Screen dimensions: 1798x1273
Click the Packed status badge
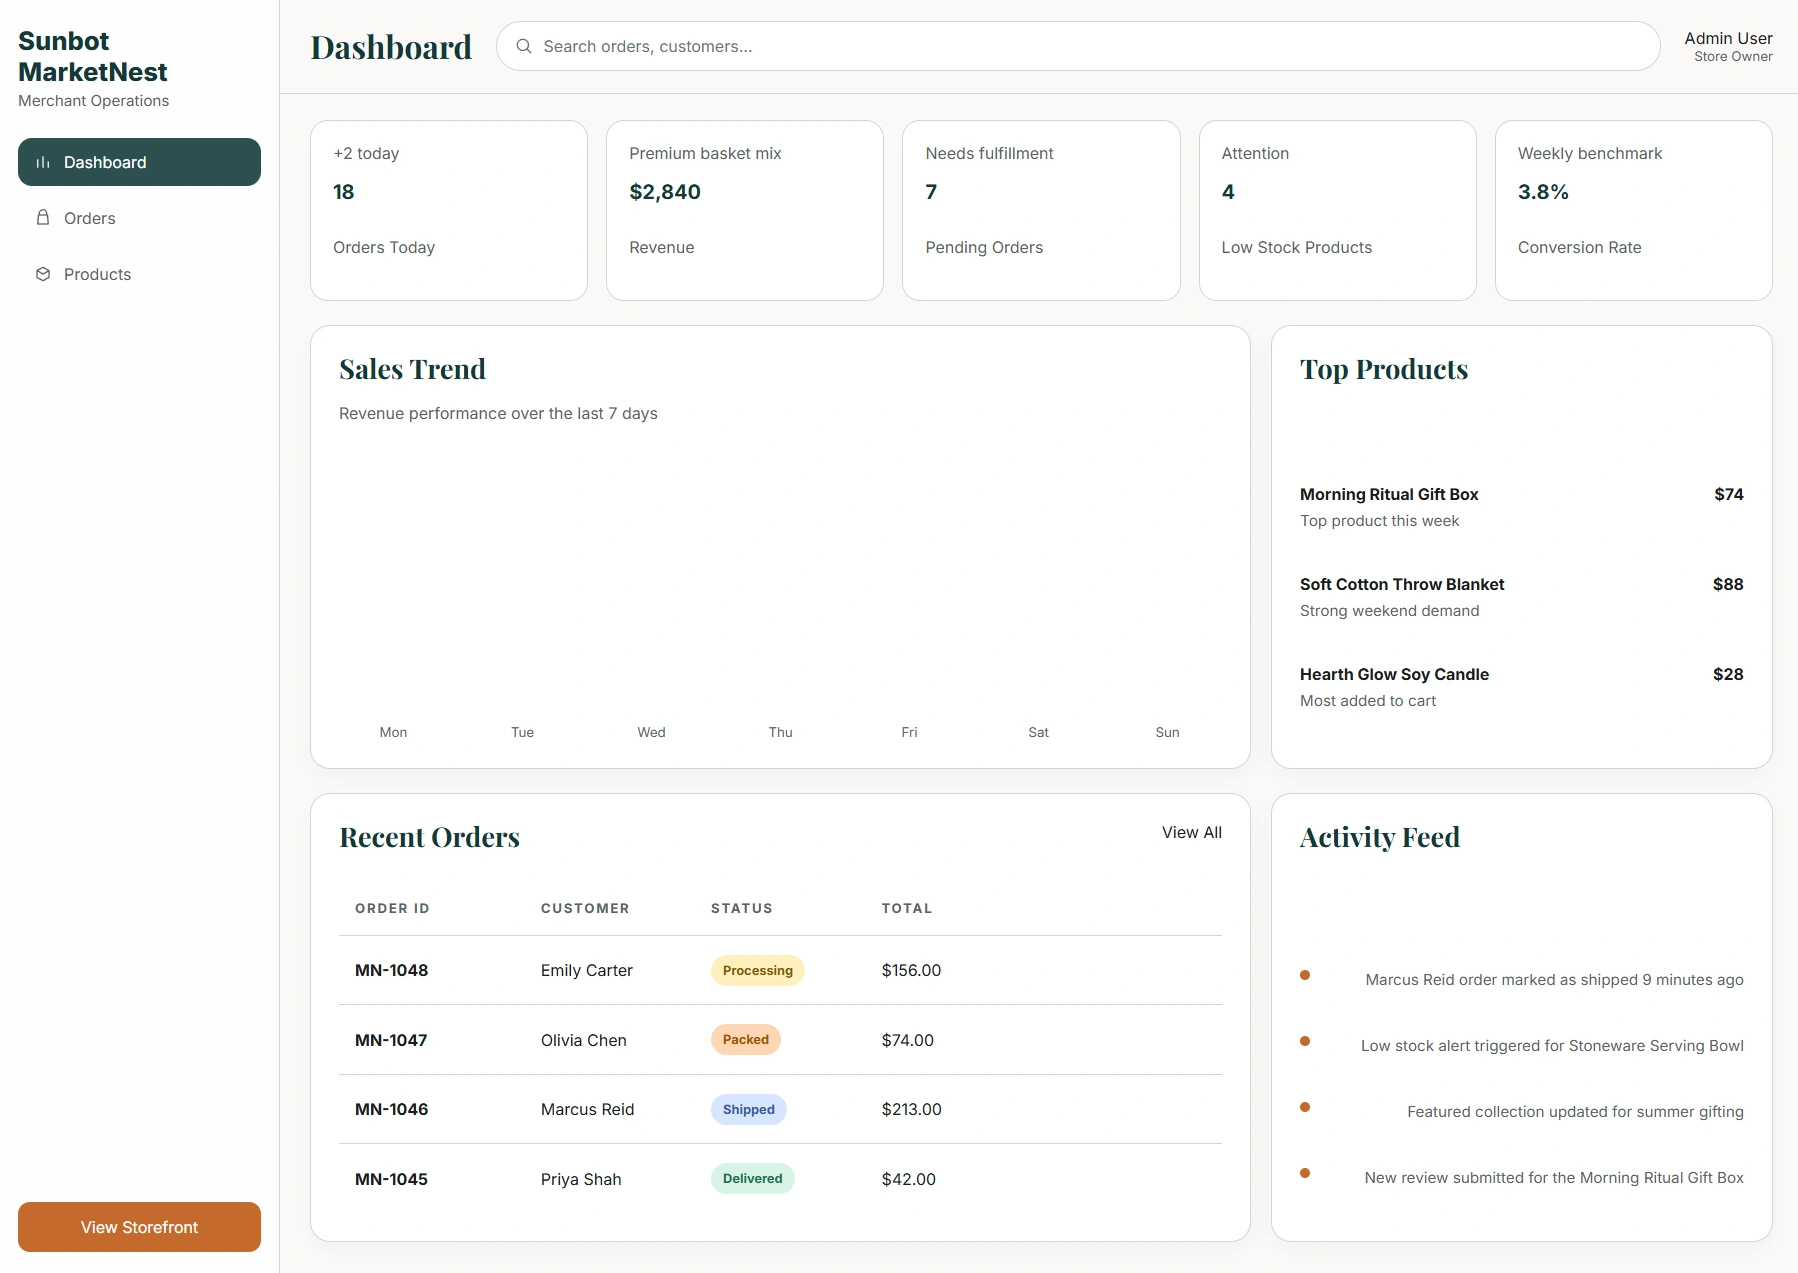pyautogui.click(x=746, y=1039)
